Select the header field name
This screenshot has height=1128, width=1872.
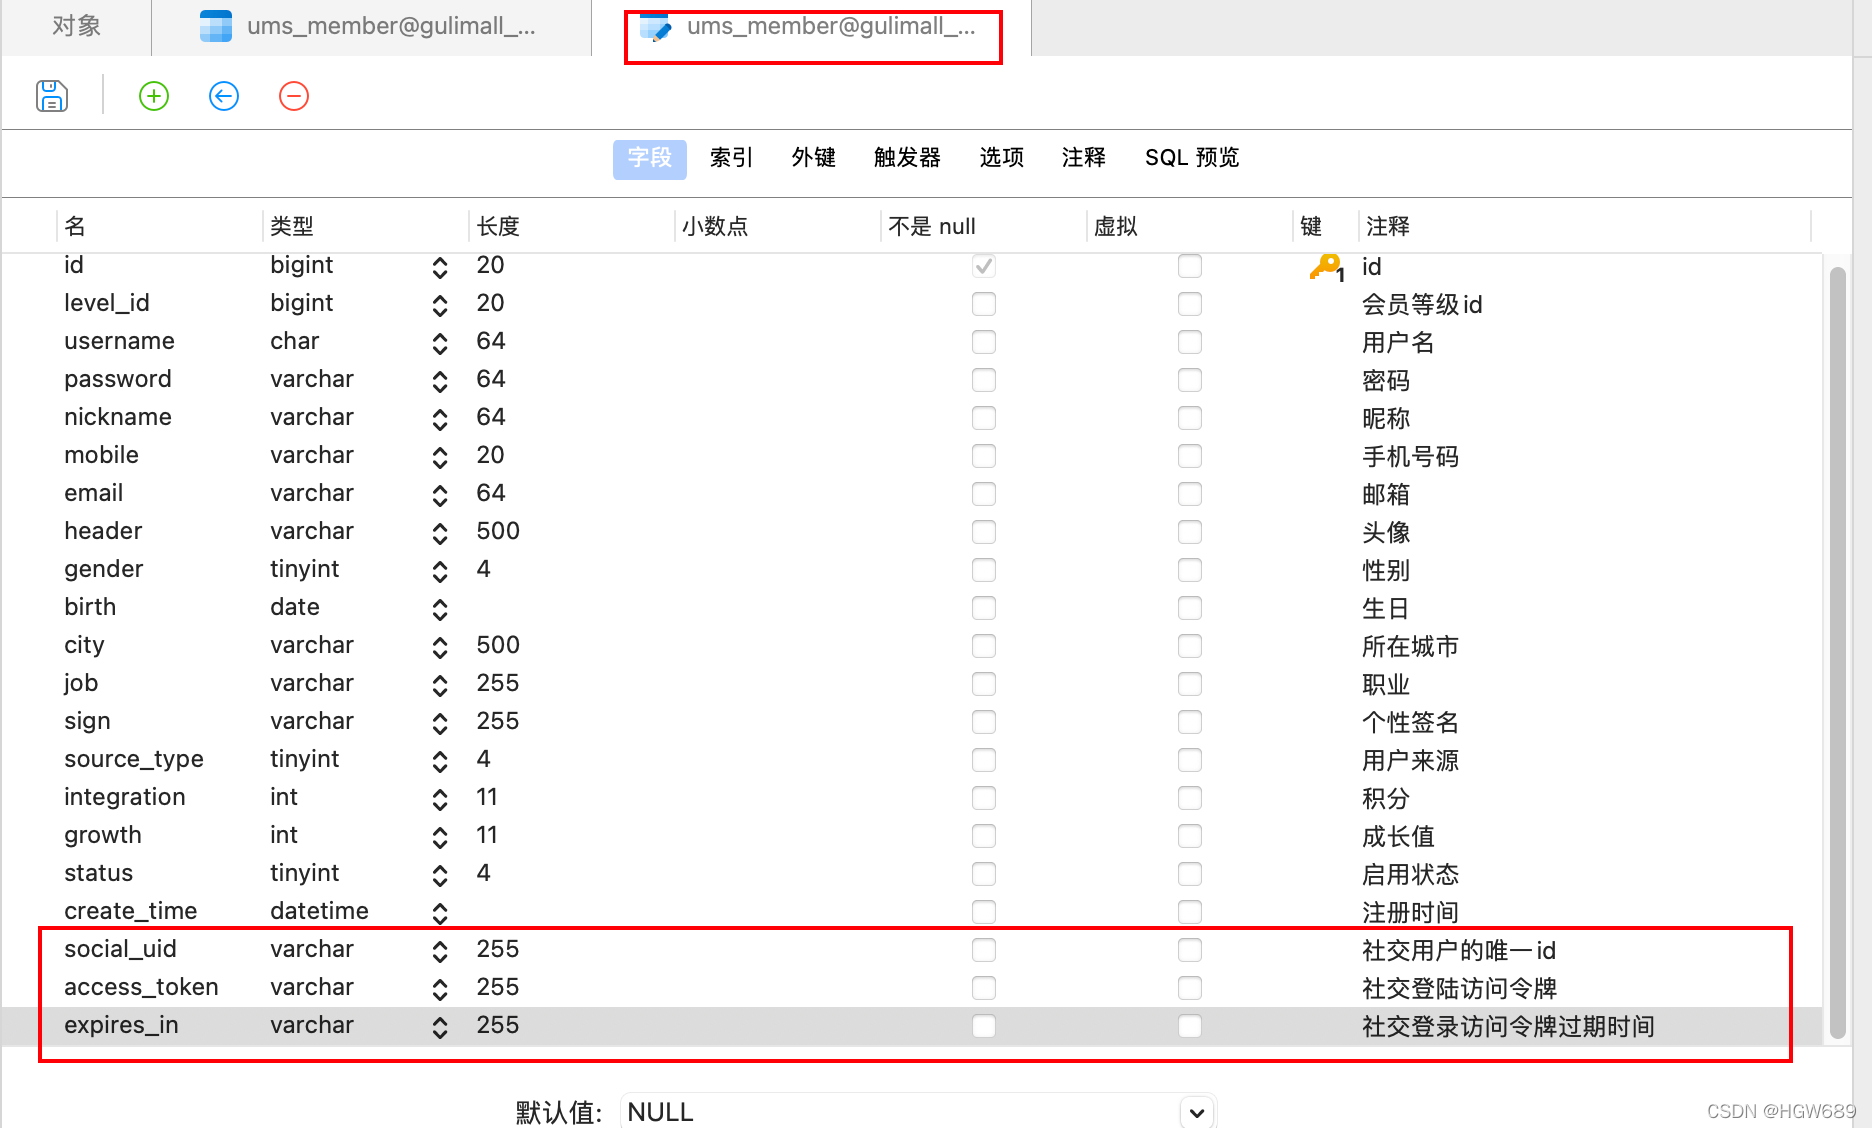pos(103,531)
